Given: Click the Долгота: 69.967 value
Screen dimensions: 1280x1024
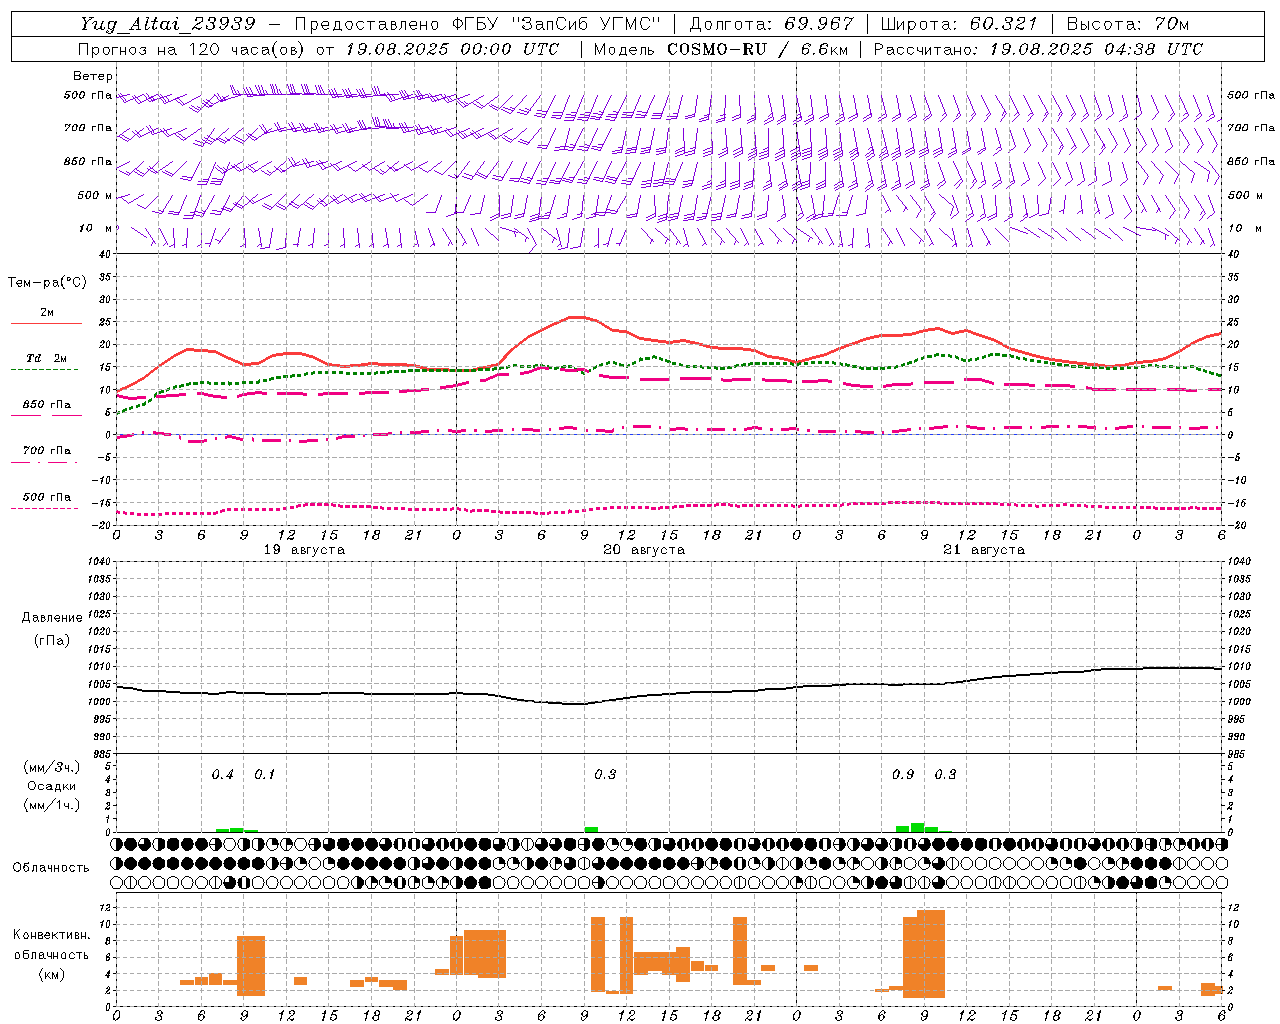Looking at the screenshot, I should (771, 24).
